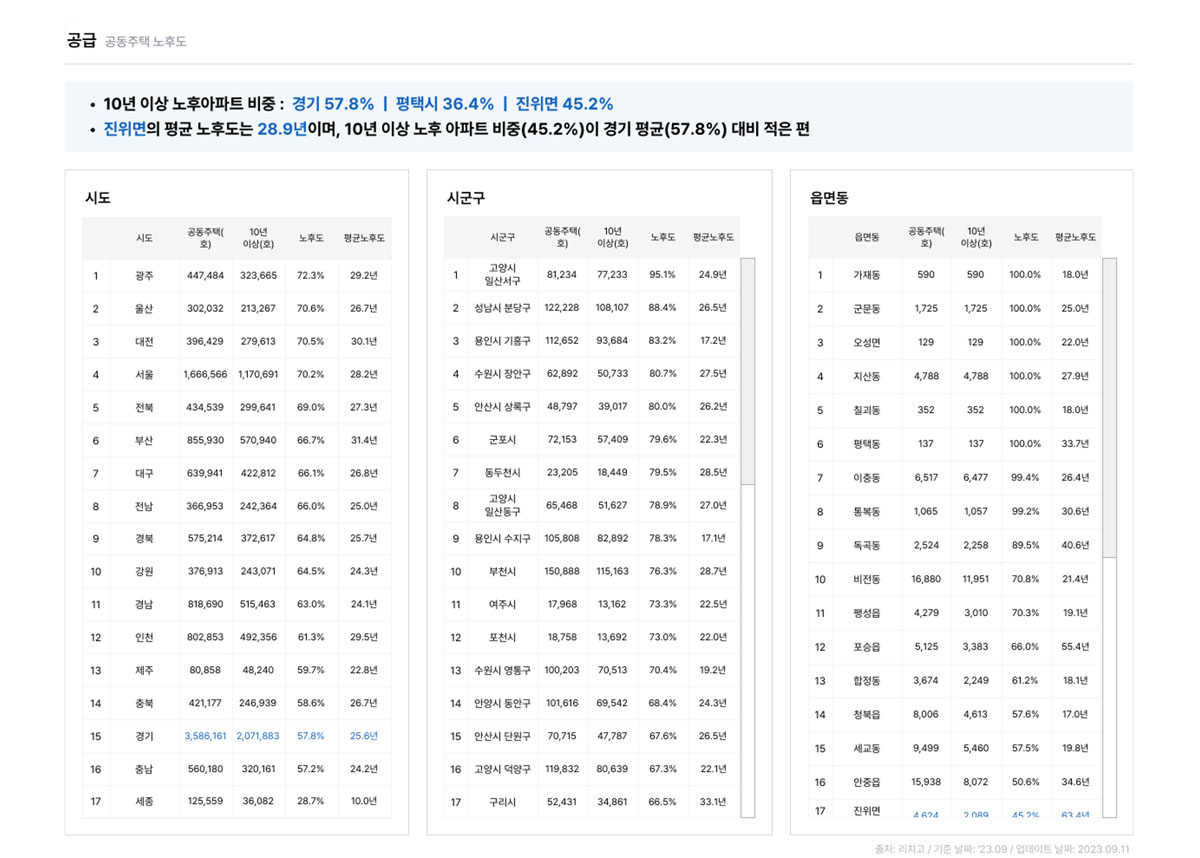Click the 읍면동 panel heading
Image resolution: width=1200 pixels, height=858 pixels.
829,198
